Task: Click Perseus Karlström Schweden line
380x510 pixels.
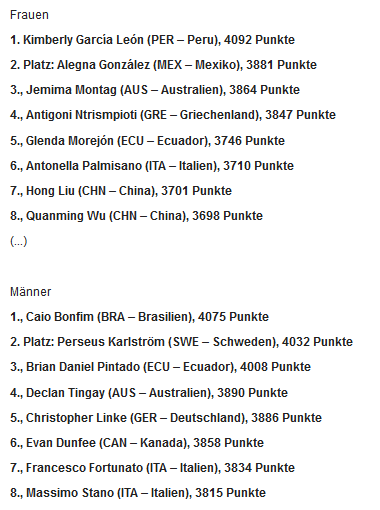Action: pyautogui.click(x=181, y=342)
